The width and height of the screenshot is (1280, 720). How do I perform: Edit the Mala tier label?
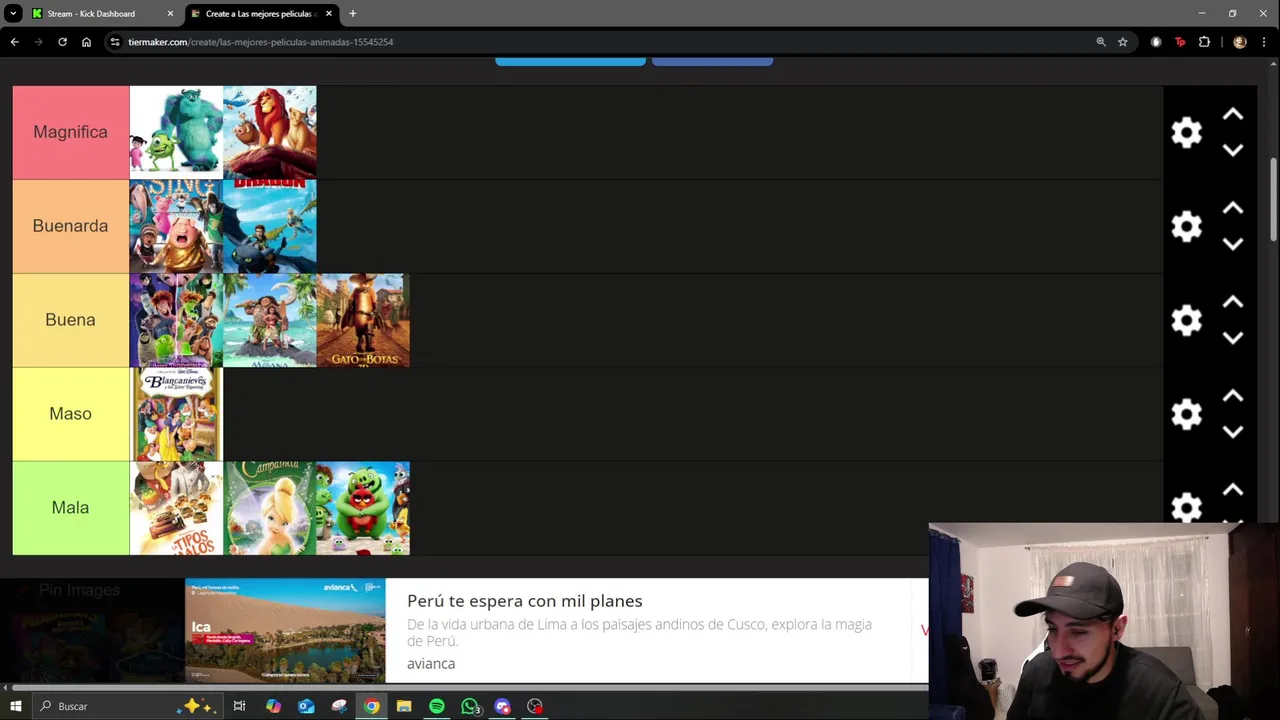(70, 508)
